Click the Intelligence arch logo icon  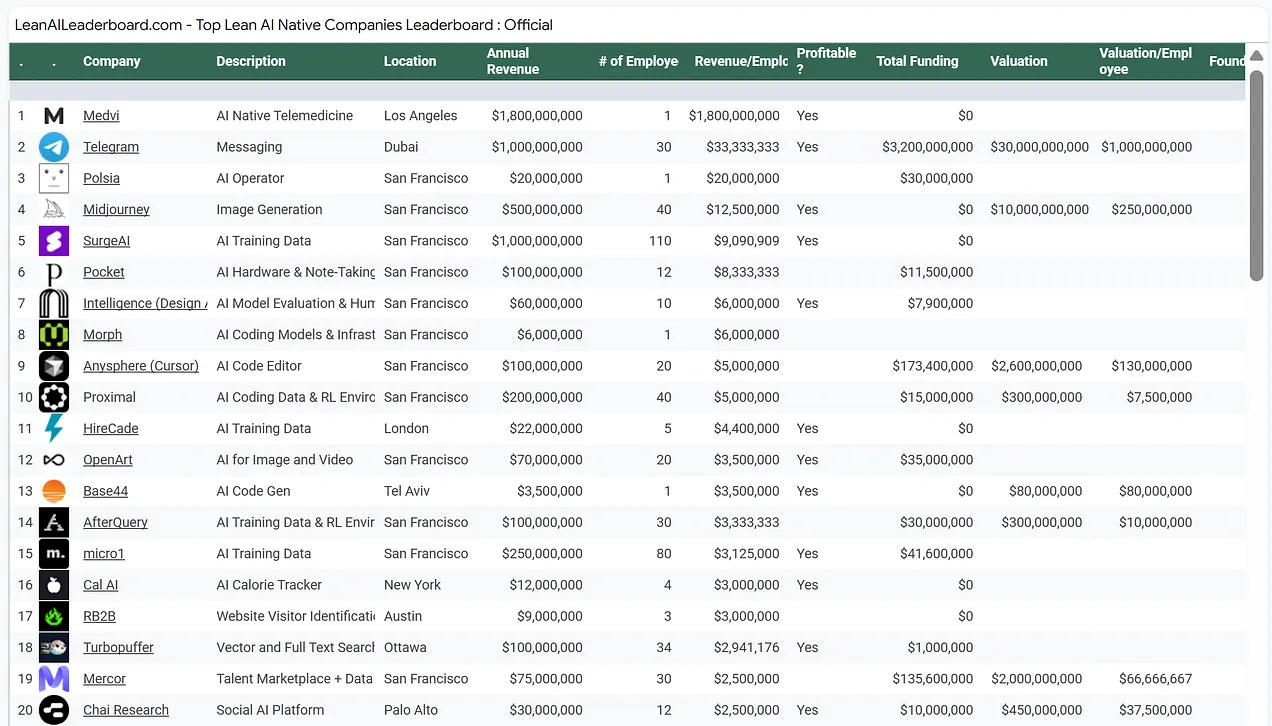click(x=54, y=303)
